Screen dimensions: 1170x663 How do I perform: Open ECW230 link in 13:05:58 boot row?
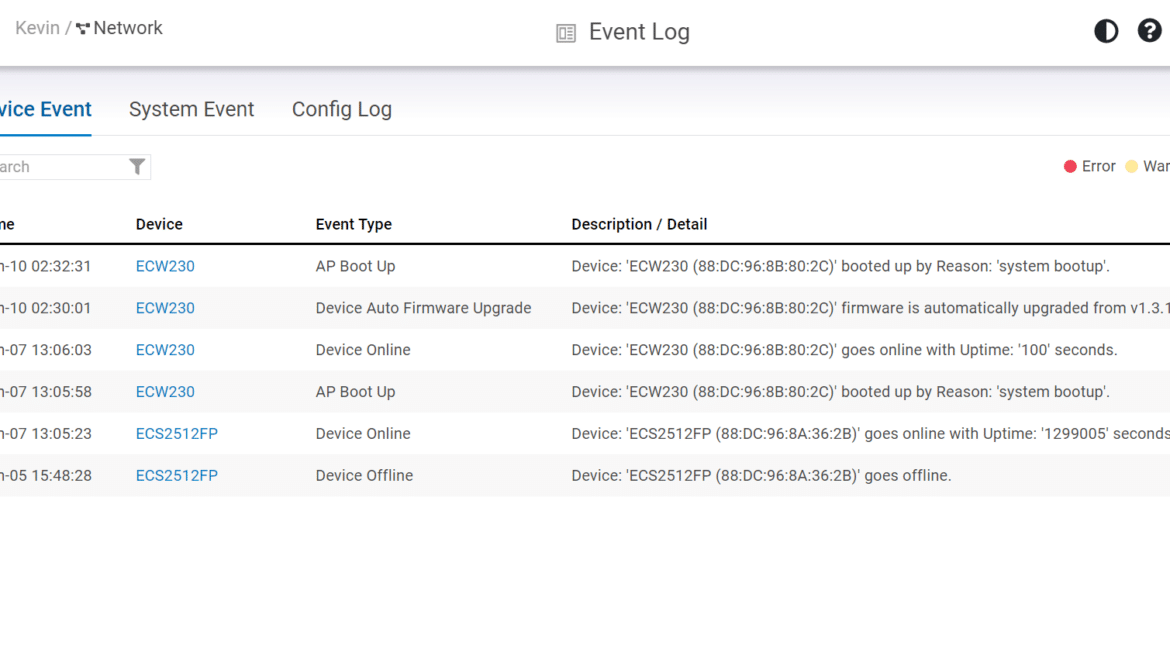165,392
